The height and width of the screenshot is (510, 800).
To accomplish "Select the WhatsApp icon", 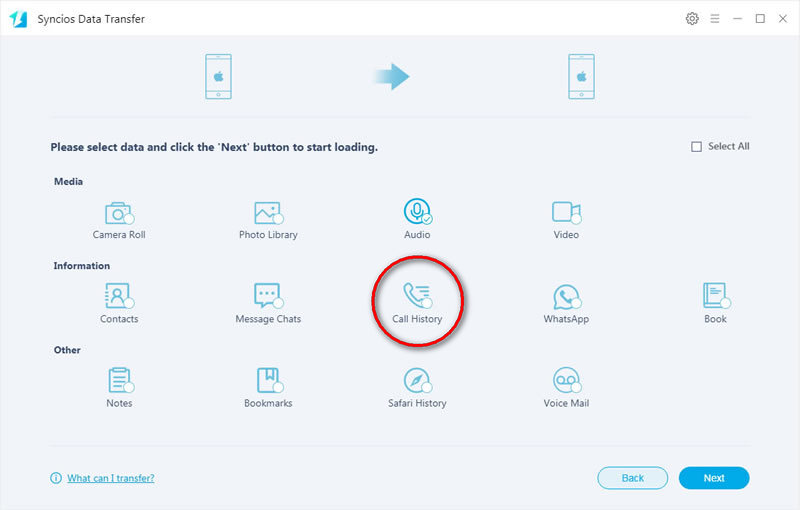I will [x=566, y=297].
